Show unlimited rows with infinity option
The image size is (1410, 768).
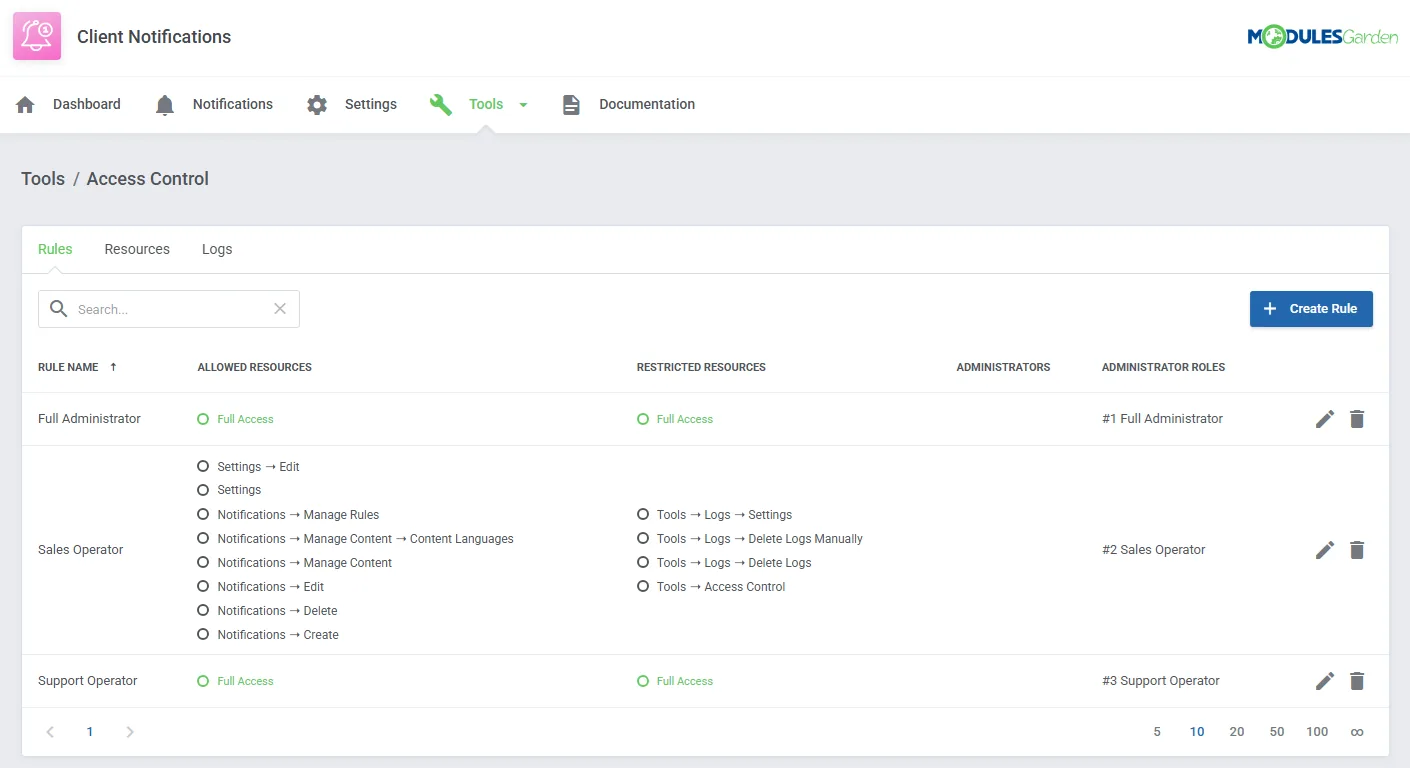(x=1357, y=732)
